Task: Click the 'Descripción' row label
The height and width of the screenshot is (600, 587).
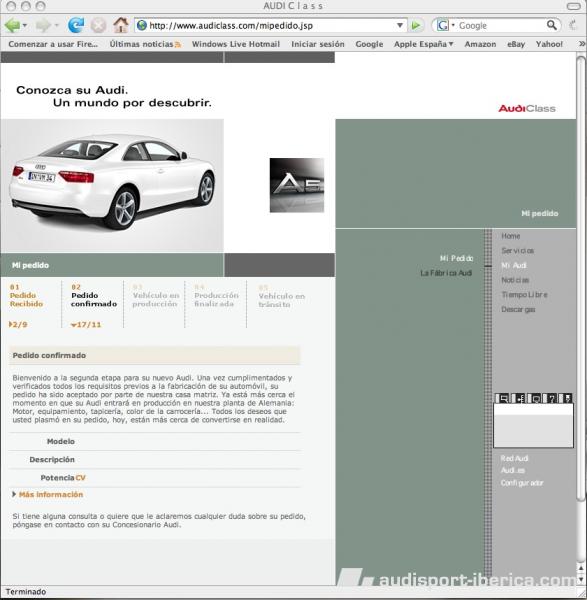Action: click(x=52, y=460)
